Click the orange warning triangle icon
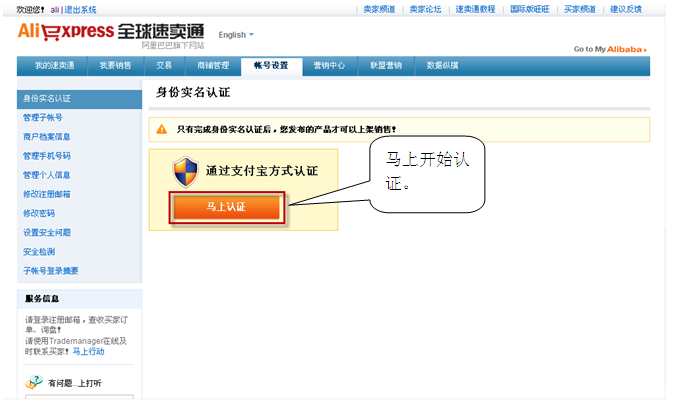675x420 pixels. click(162, 129)
